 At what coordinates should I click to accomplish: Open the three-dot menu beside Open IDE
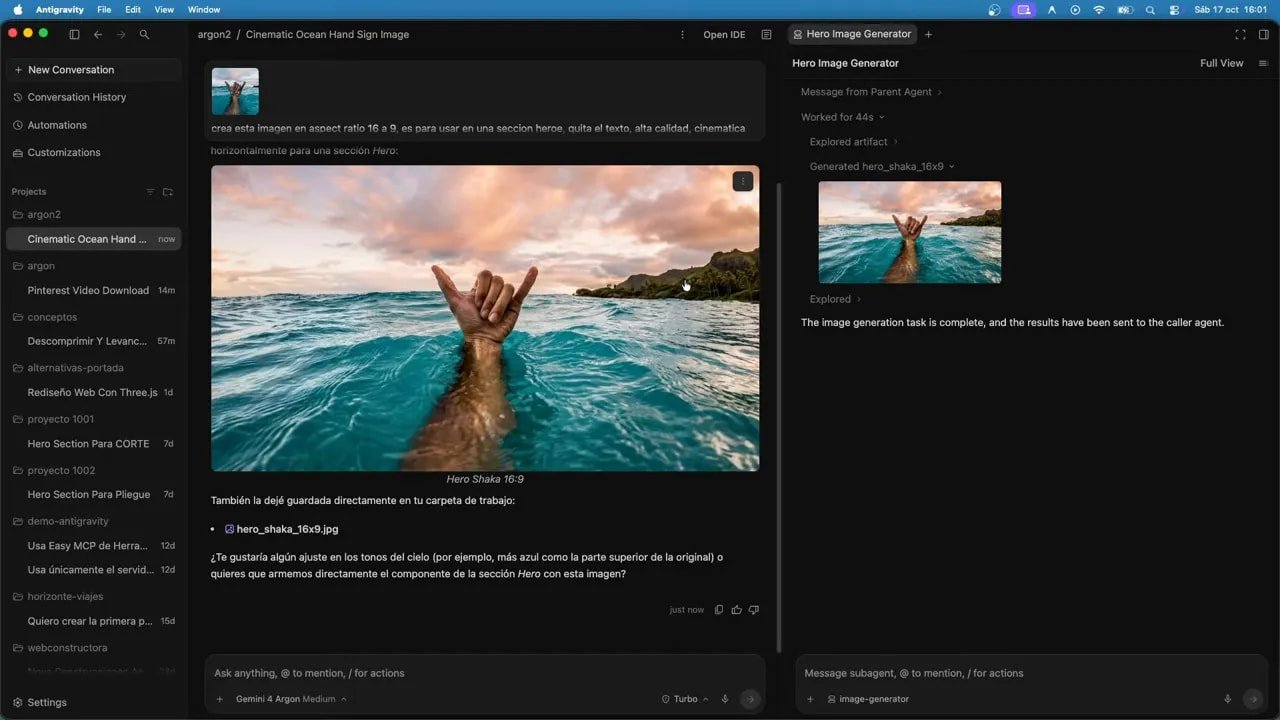click(683, 34)
